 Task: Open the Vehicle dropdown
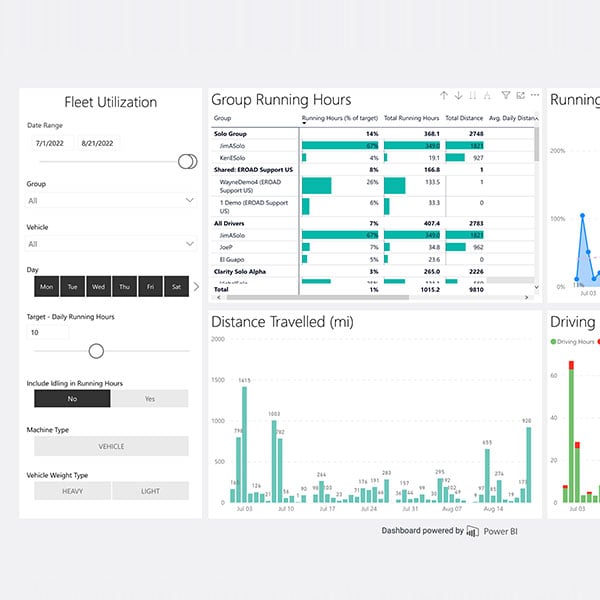[x=111, y=244]
